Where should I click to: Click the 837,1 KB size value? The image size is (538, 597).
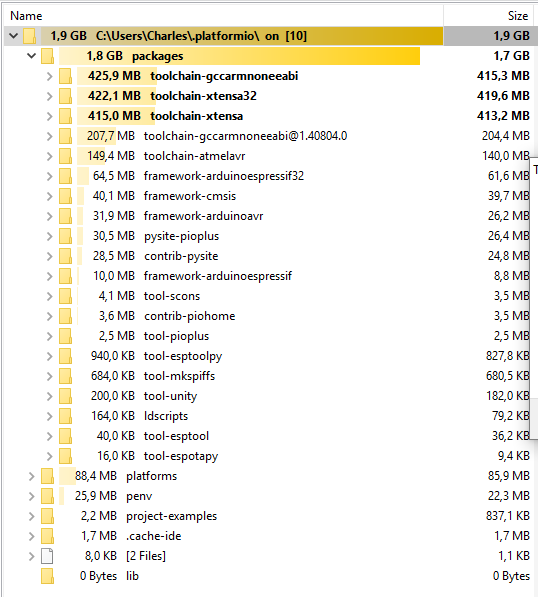508,516
